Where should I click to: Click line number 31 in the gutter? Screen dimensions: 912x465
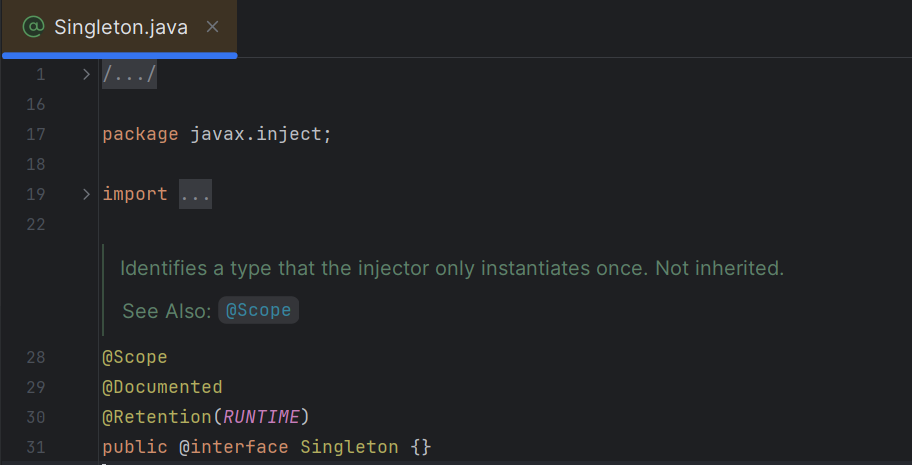click(35, 447)
